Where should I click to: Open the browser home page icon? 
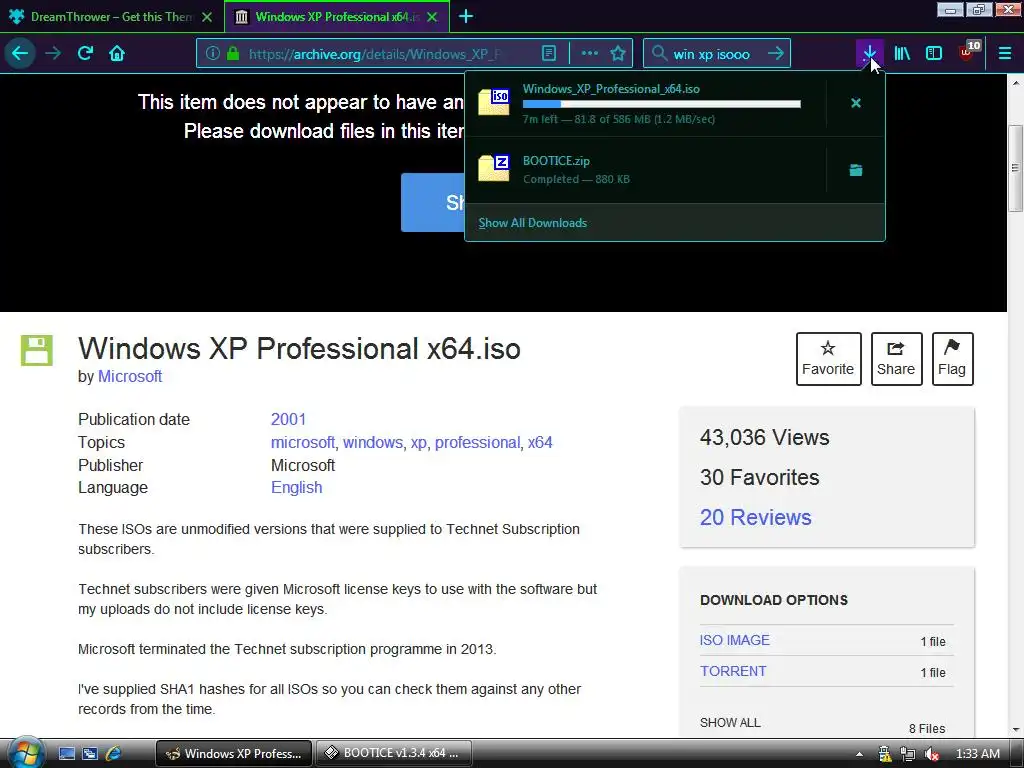(117, 53)
